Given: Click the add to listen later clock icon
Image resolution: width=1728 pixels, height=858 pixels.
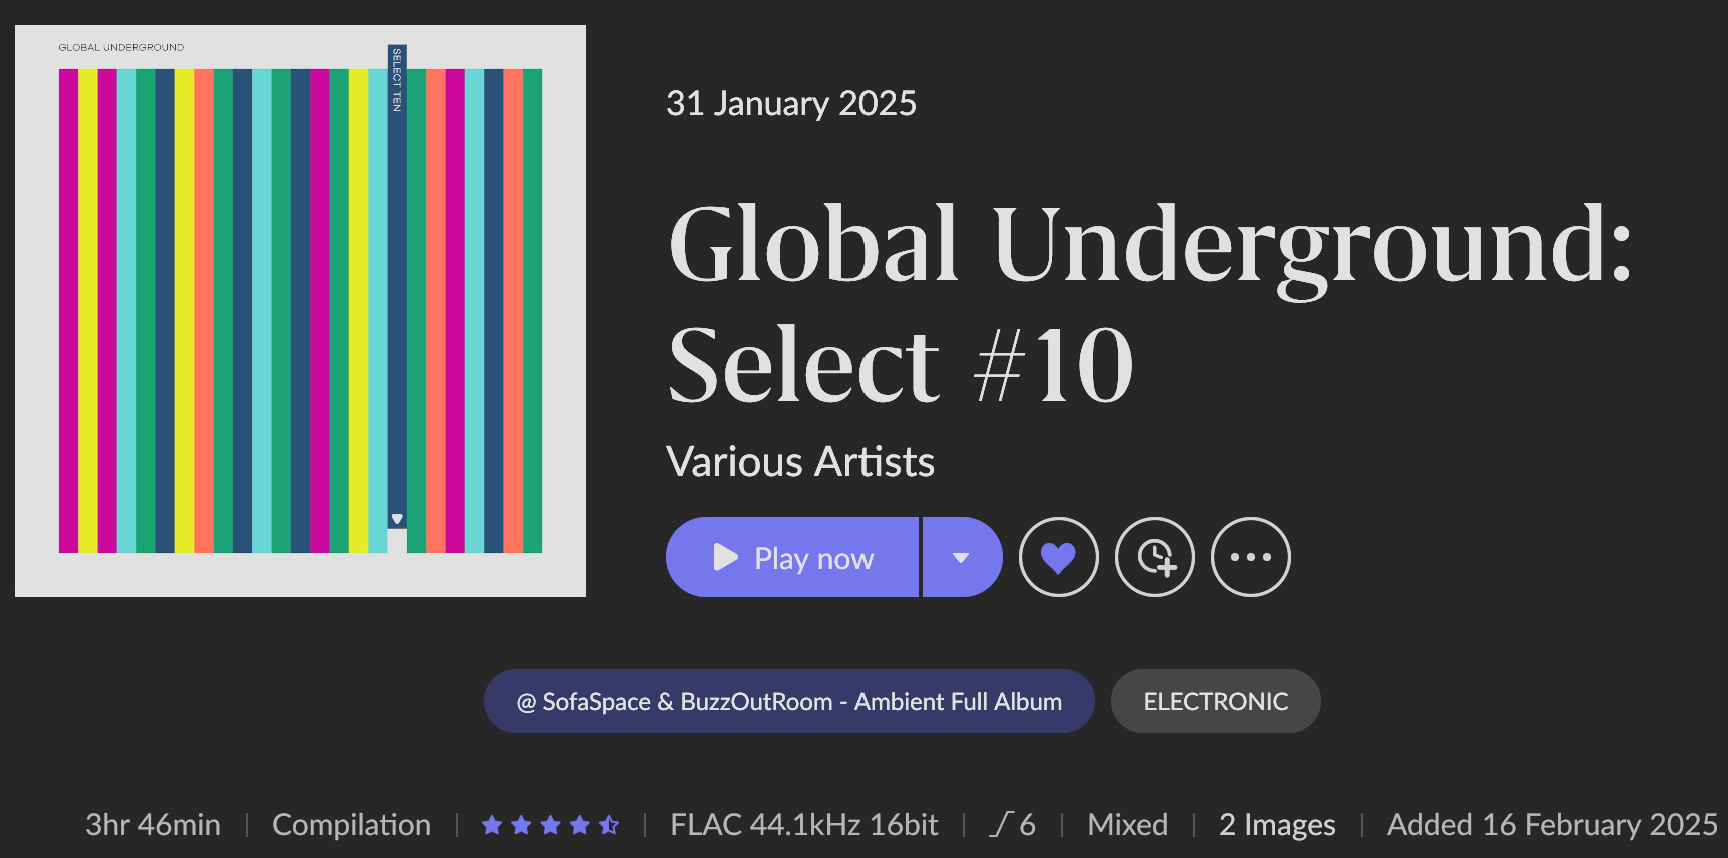Looking at the screenshot, I should pyautogui.click(x=1155, y=557).
